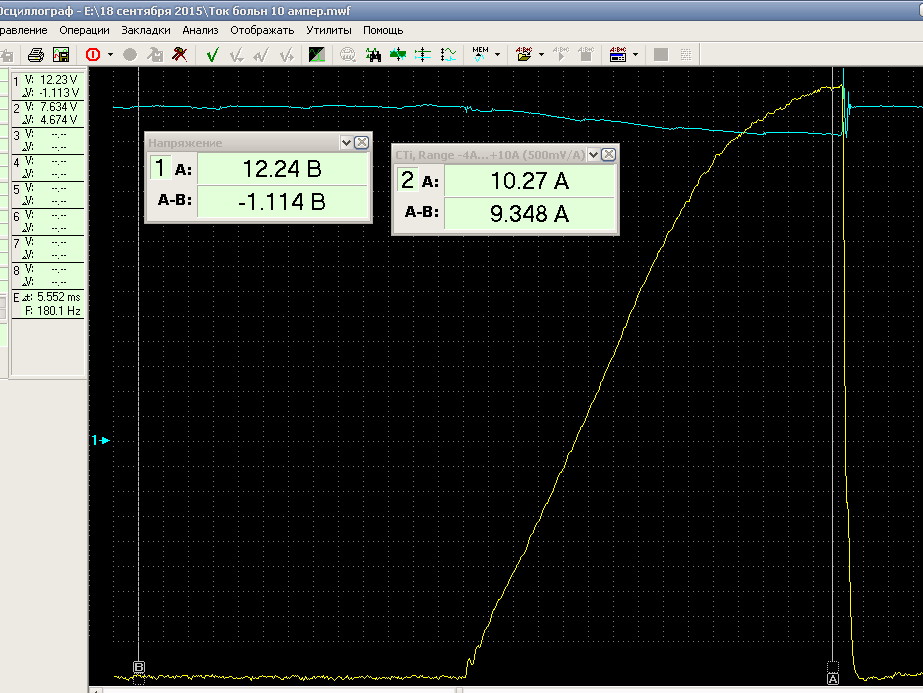Click the MEM memory waveform icon
This screenshot has height=693, width=923.
[480, 54]
